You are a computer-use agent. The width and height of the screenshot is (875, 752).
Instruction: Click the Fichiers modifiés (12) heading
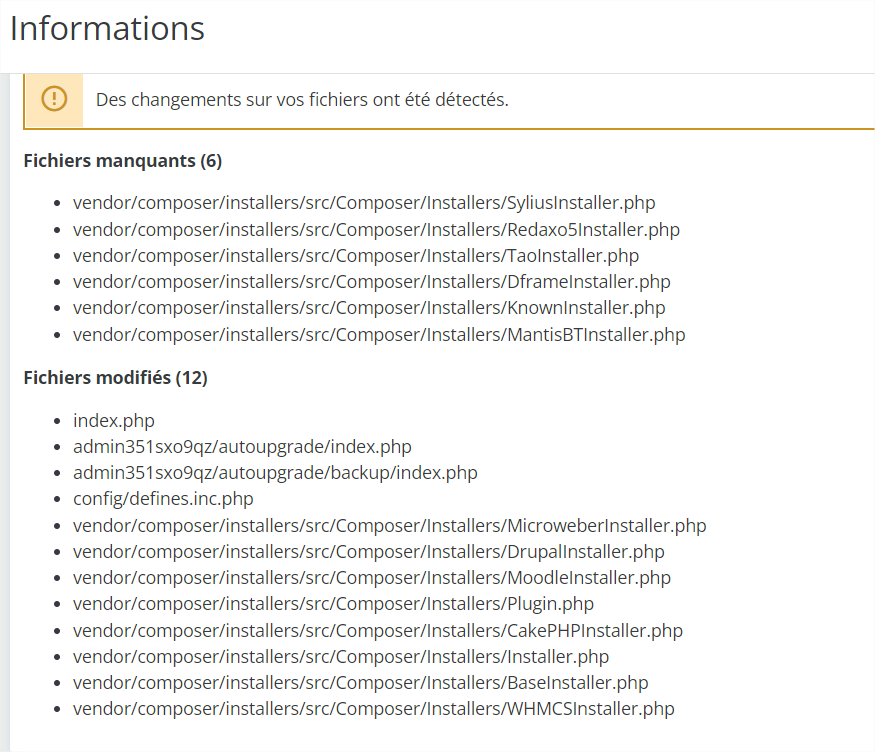(115, 378)
